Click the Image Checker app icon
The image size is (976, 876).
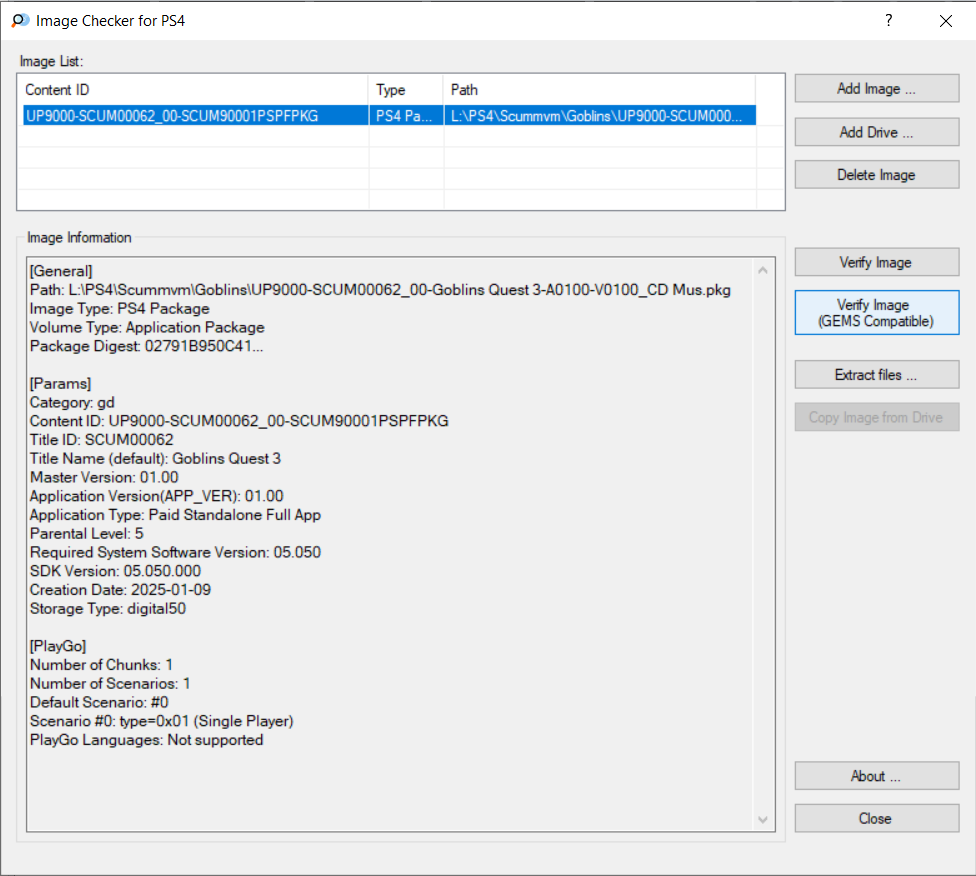pos(19,21)
